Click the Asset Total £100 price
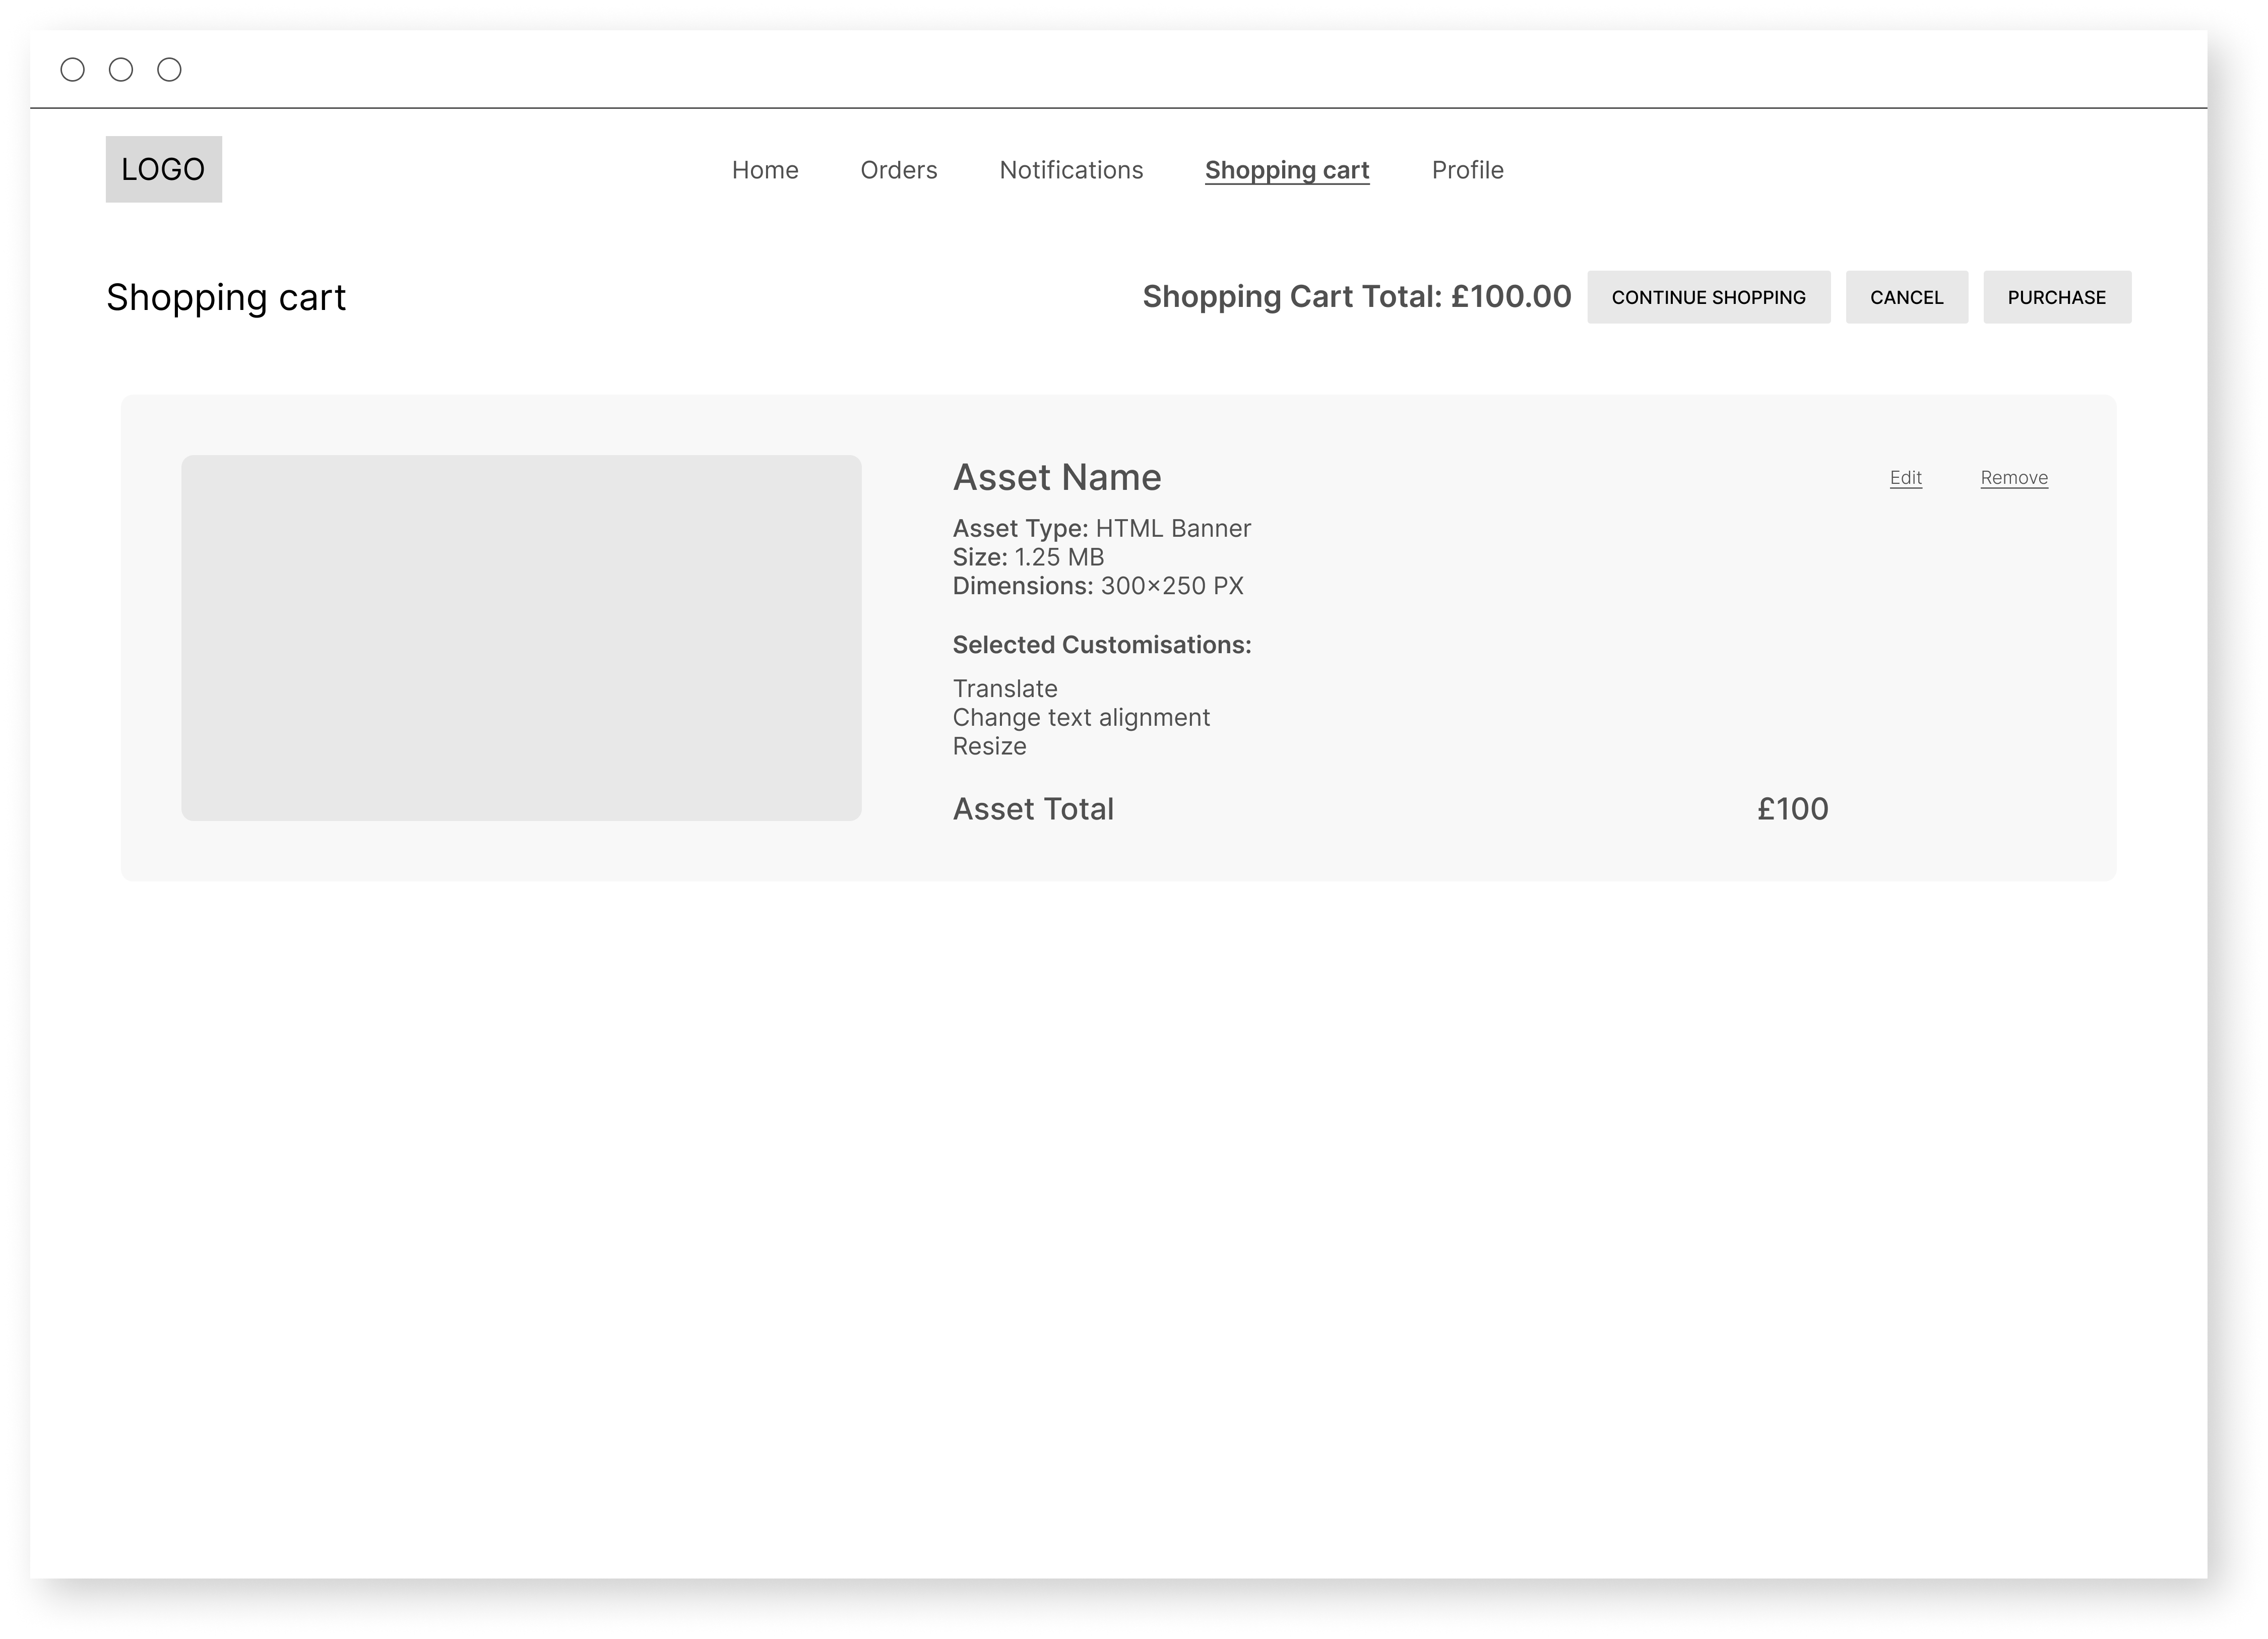The height and width of the screenshot is (1639, 2268). point(1792,809)
